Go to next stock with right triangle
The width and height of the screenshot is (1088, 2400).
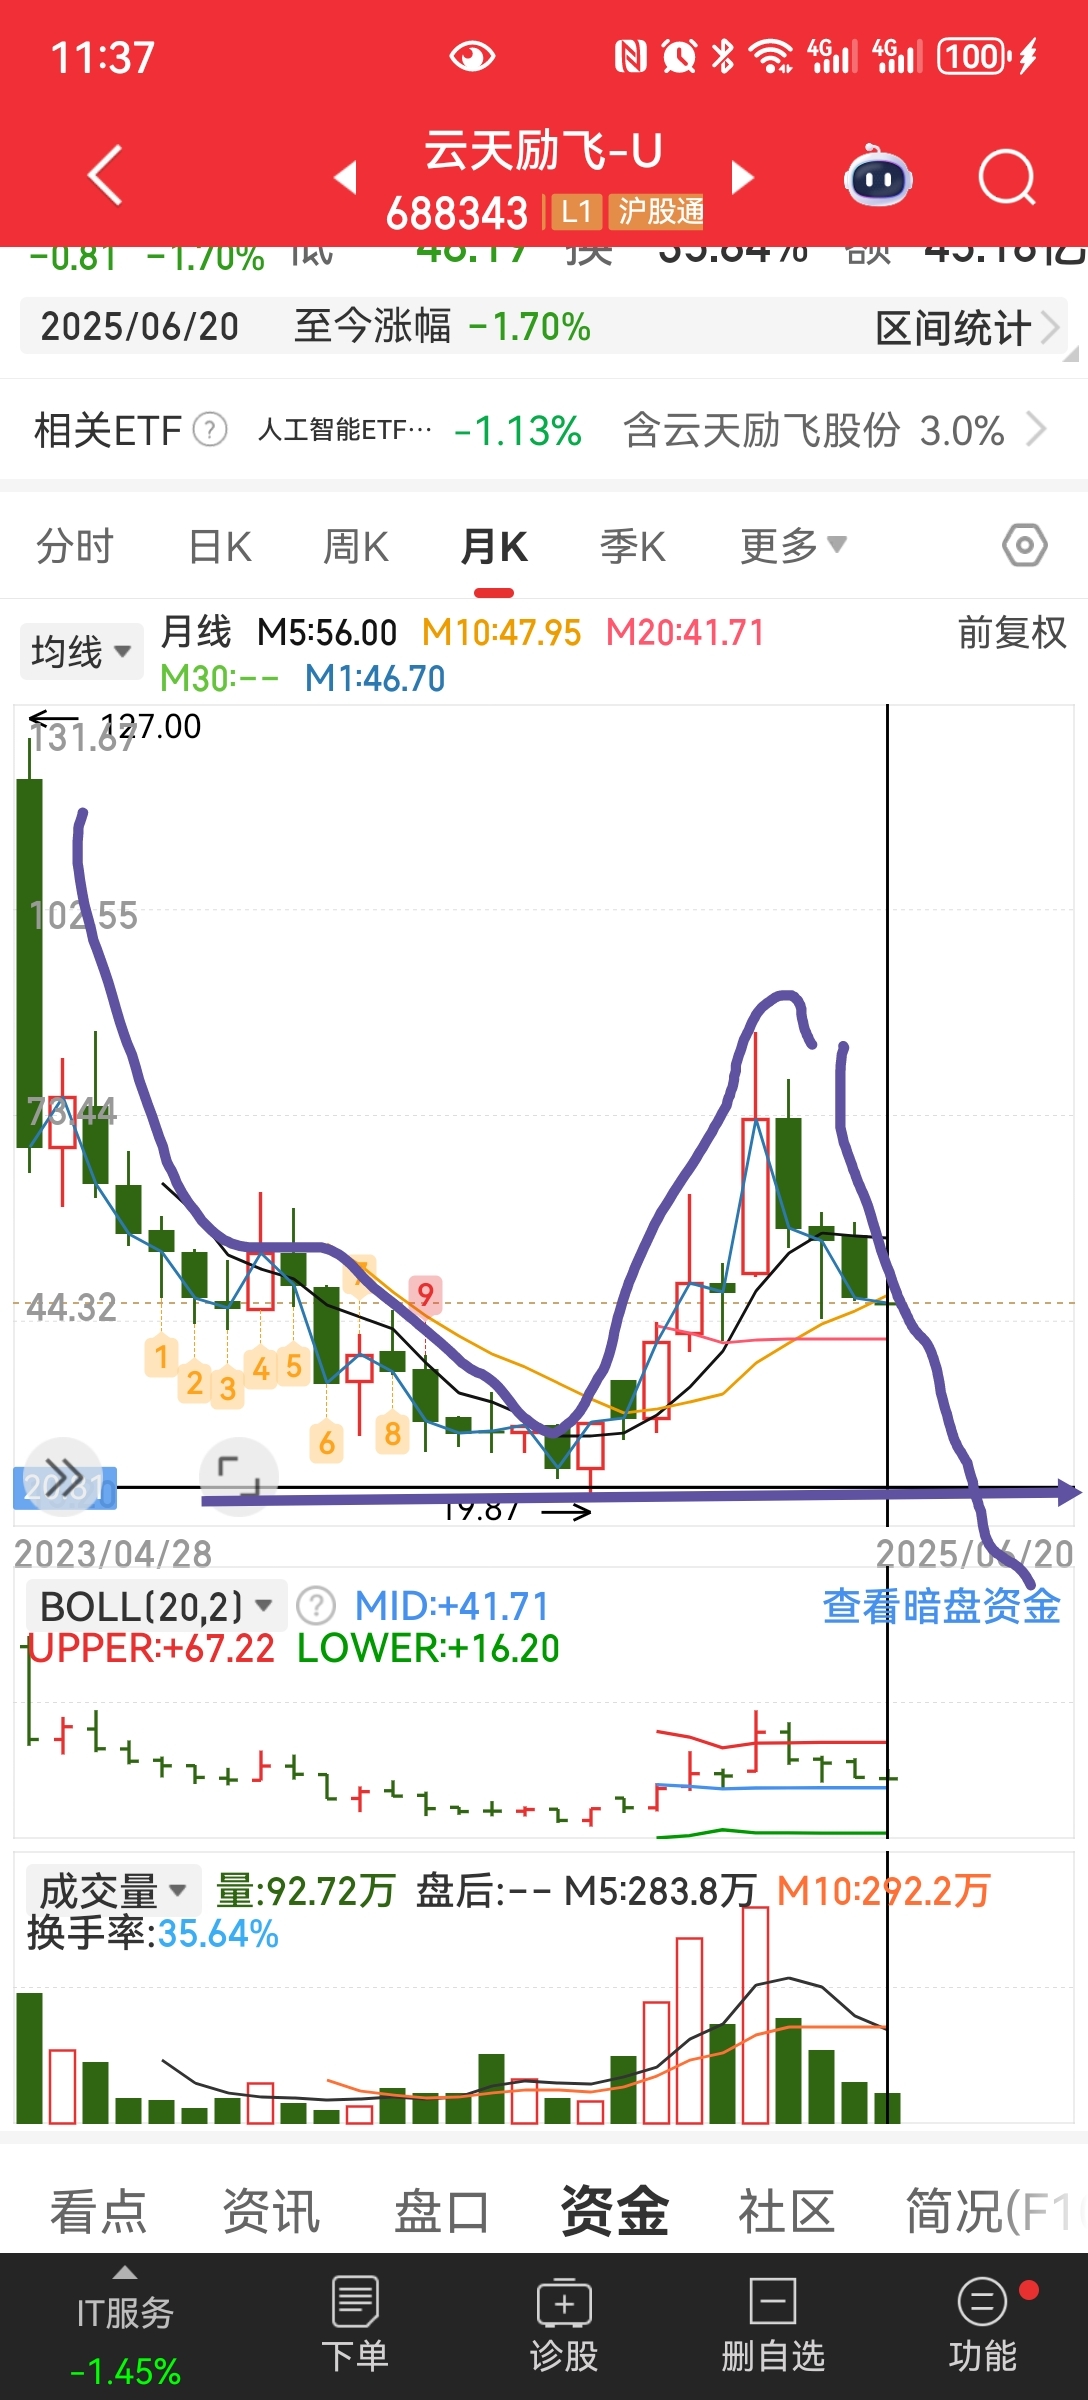point(742,177)
